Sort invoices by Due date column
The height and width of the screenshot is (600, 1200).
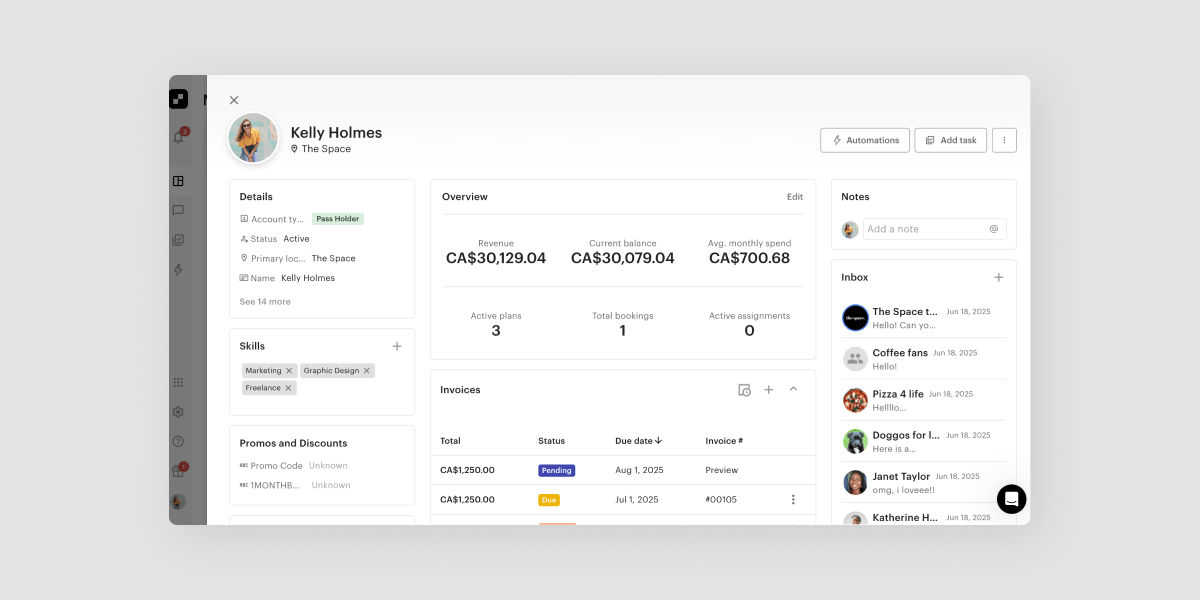click(x=638, y=441)
